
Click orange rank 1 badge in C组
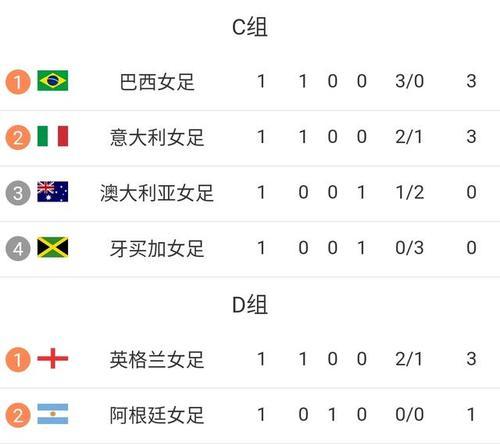coord(18,82)
